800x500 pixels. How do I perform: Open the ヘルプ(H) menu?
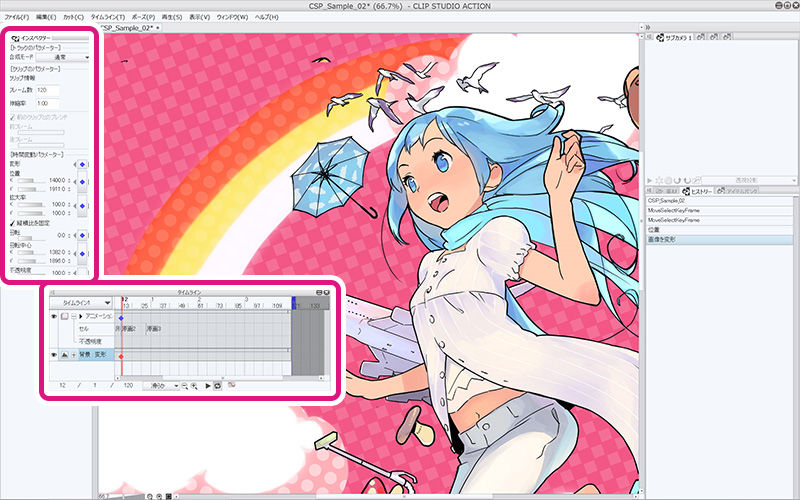[266, 17]
